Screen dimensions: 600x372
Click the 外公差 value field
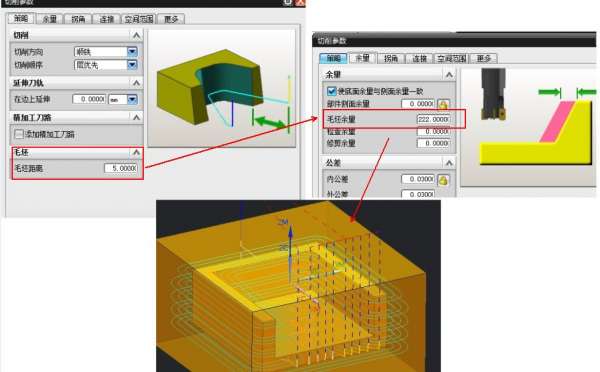tap(417, 194)
